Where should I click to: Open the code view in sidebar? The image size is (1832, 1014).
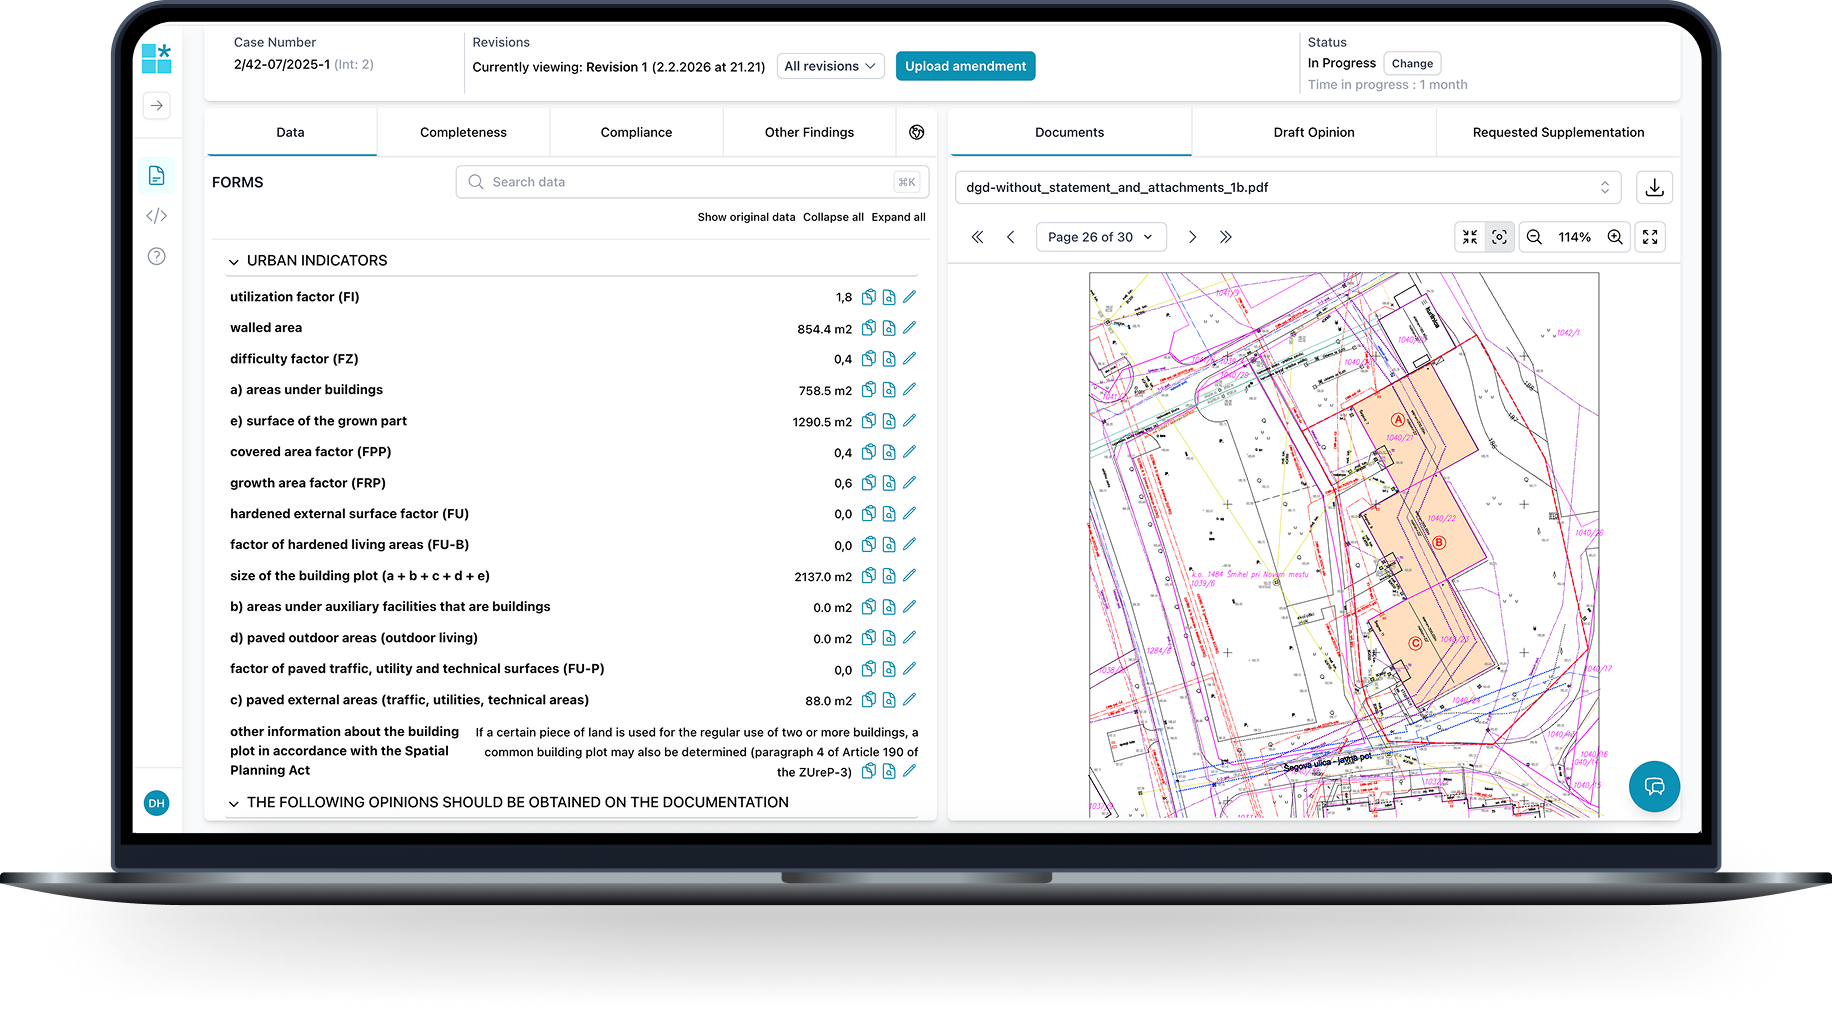(x=157, y=216)
